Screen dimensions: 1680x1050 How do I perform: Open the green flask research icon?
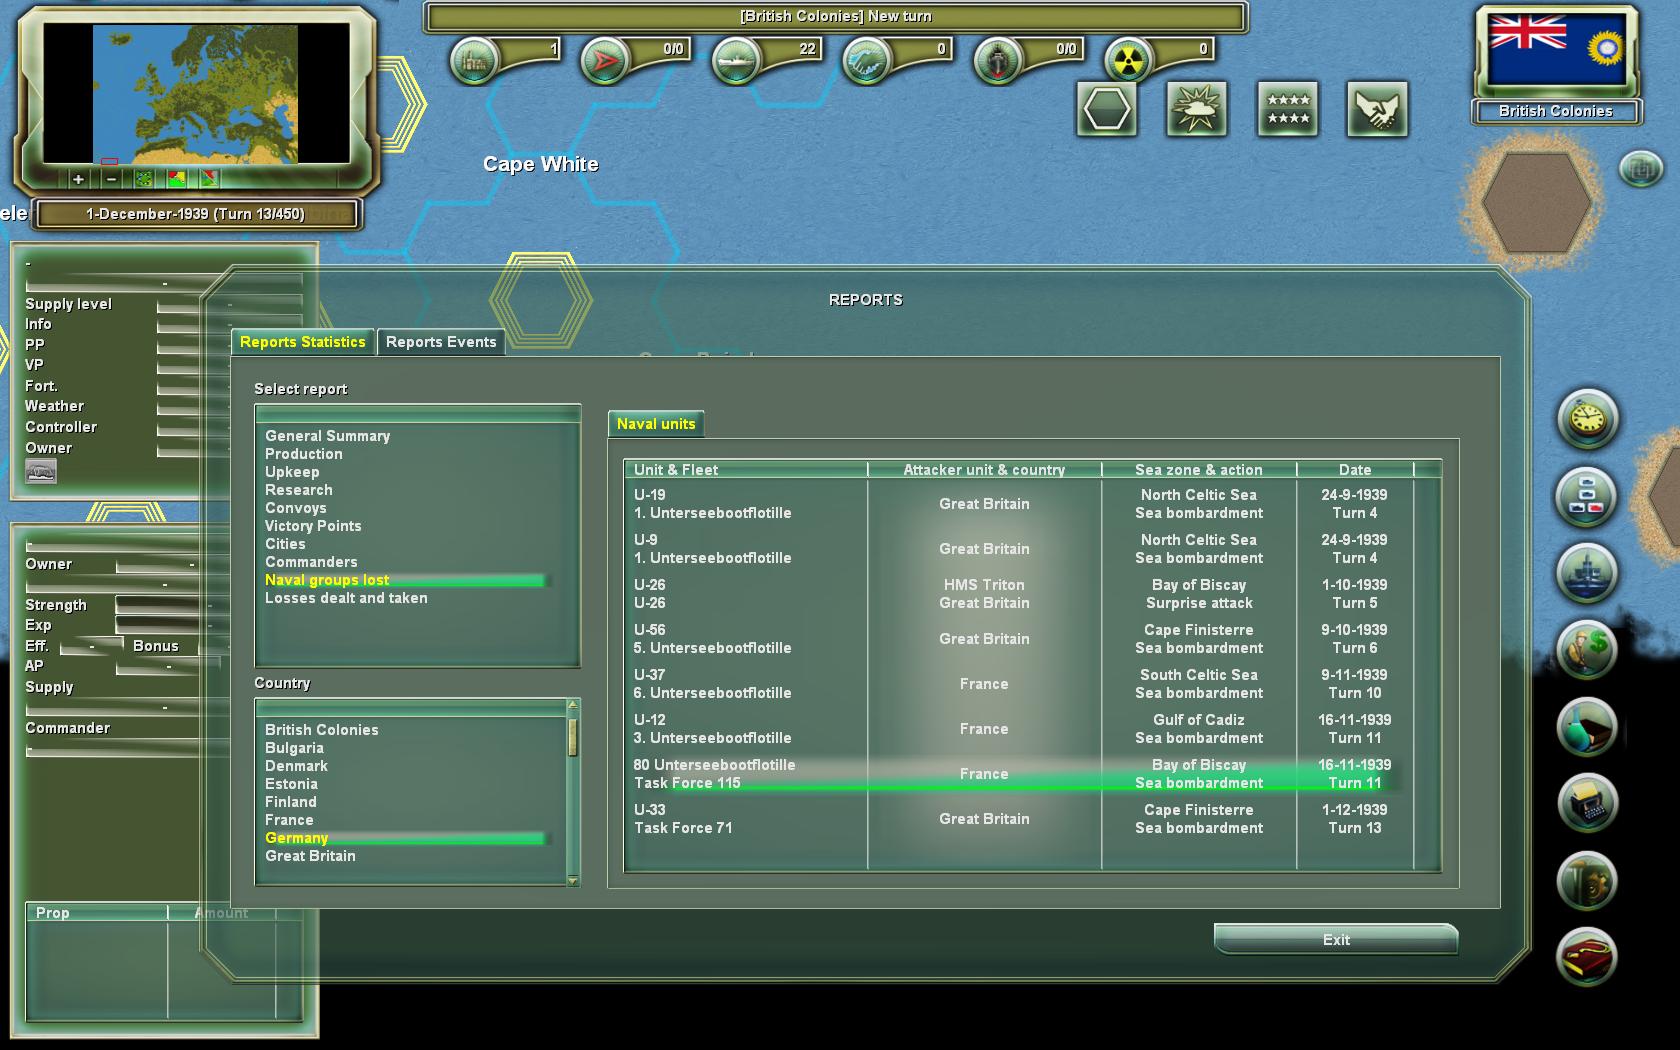[x=1587, y=727]
